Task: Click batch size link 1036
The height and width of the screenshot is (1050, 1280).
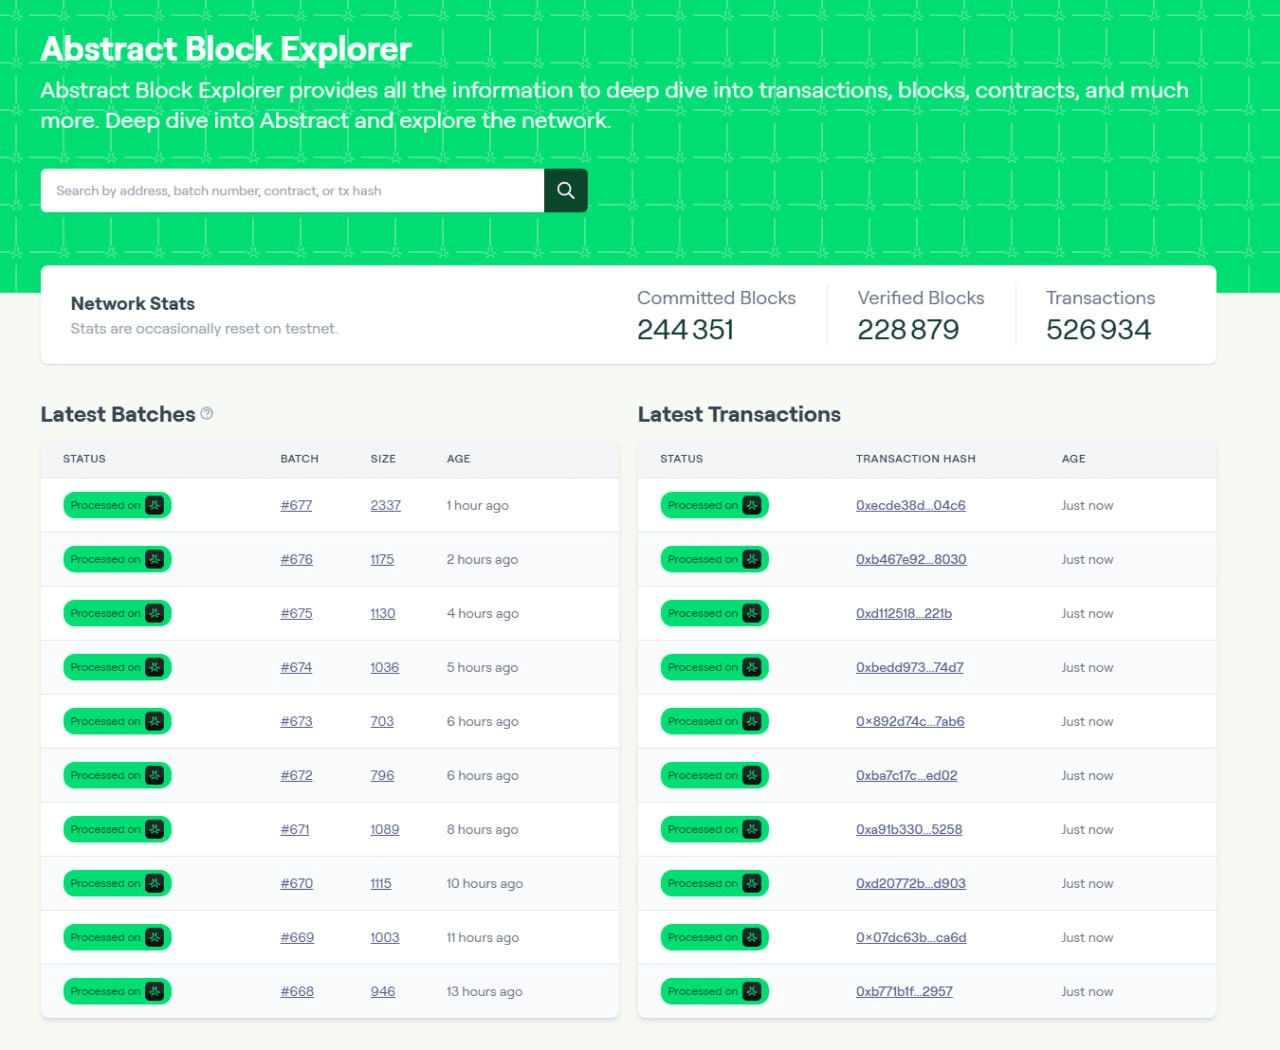Action: pos(385,667)
